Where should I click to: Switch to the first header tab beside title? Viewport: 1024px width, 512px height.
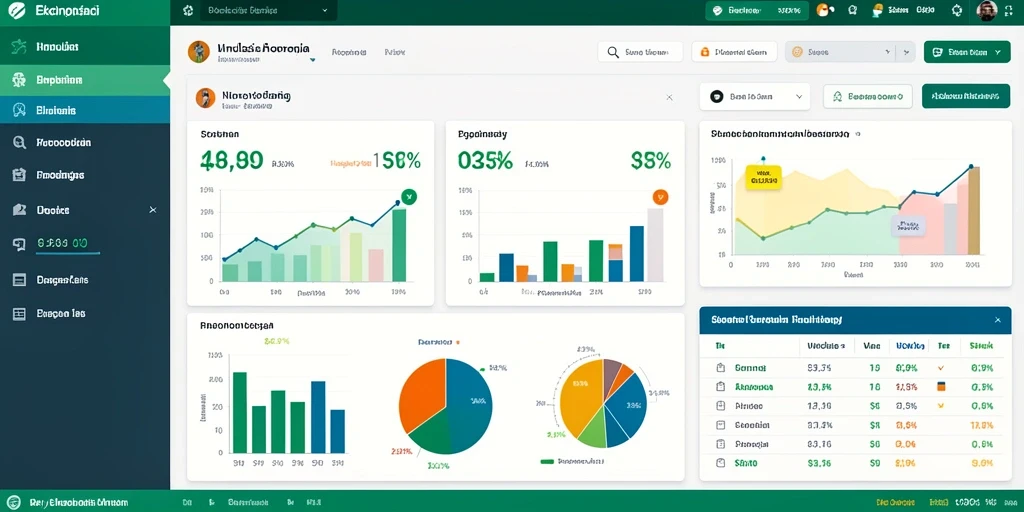pos(349,52)
